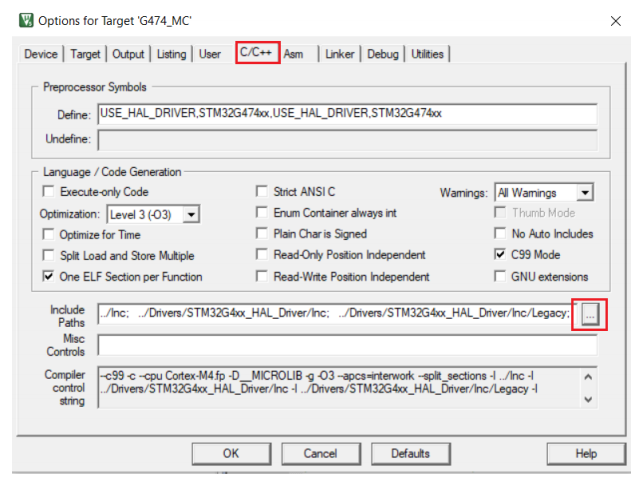Viewport: 637px width, 482px height.
Task: Open the Output tab
Action: [x=128, y=54]
